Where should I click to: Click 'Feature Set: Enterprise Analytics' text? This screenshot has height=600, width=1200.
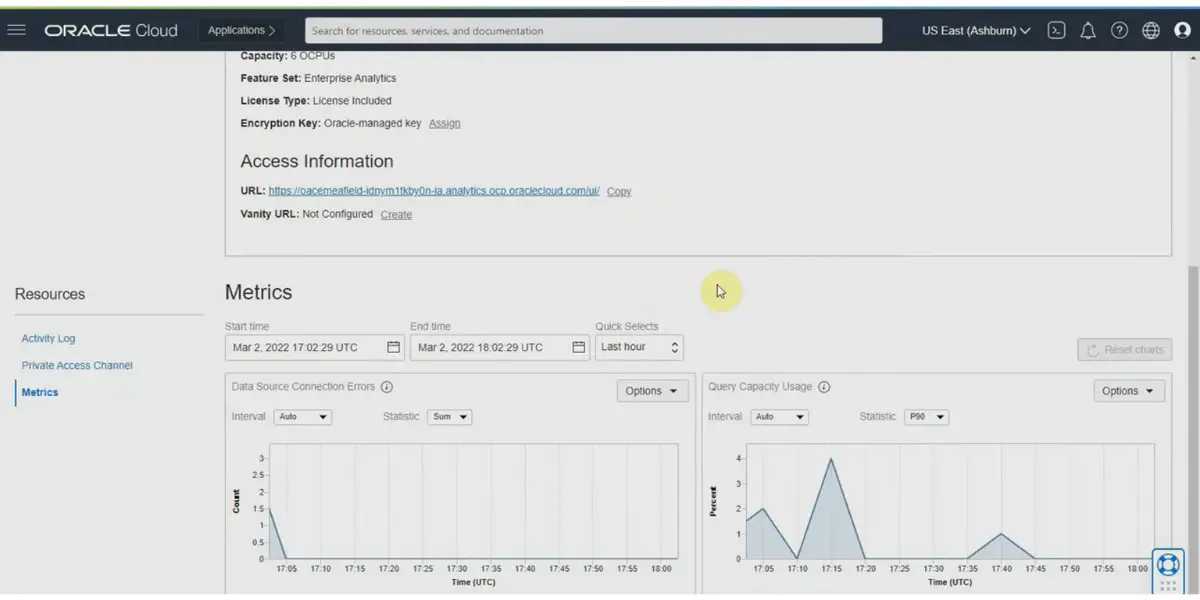(x=318, y=78)
